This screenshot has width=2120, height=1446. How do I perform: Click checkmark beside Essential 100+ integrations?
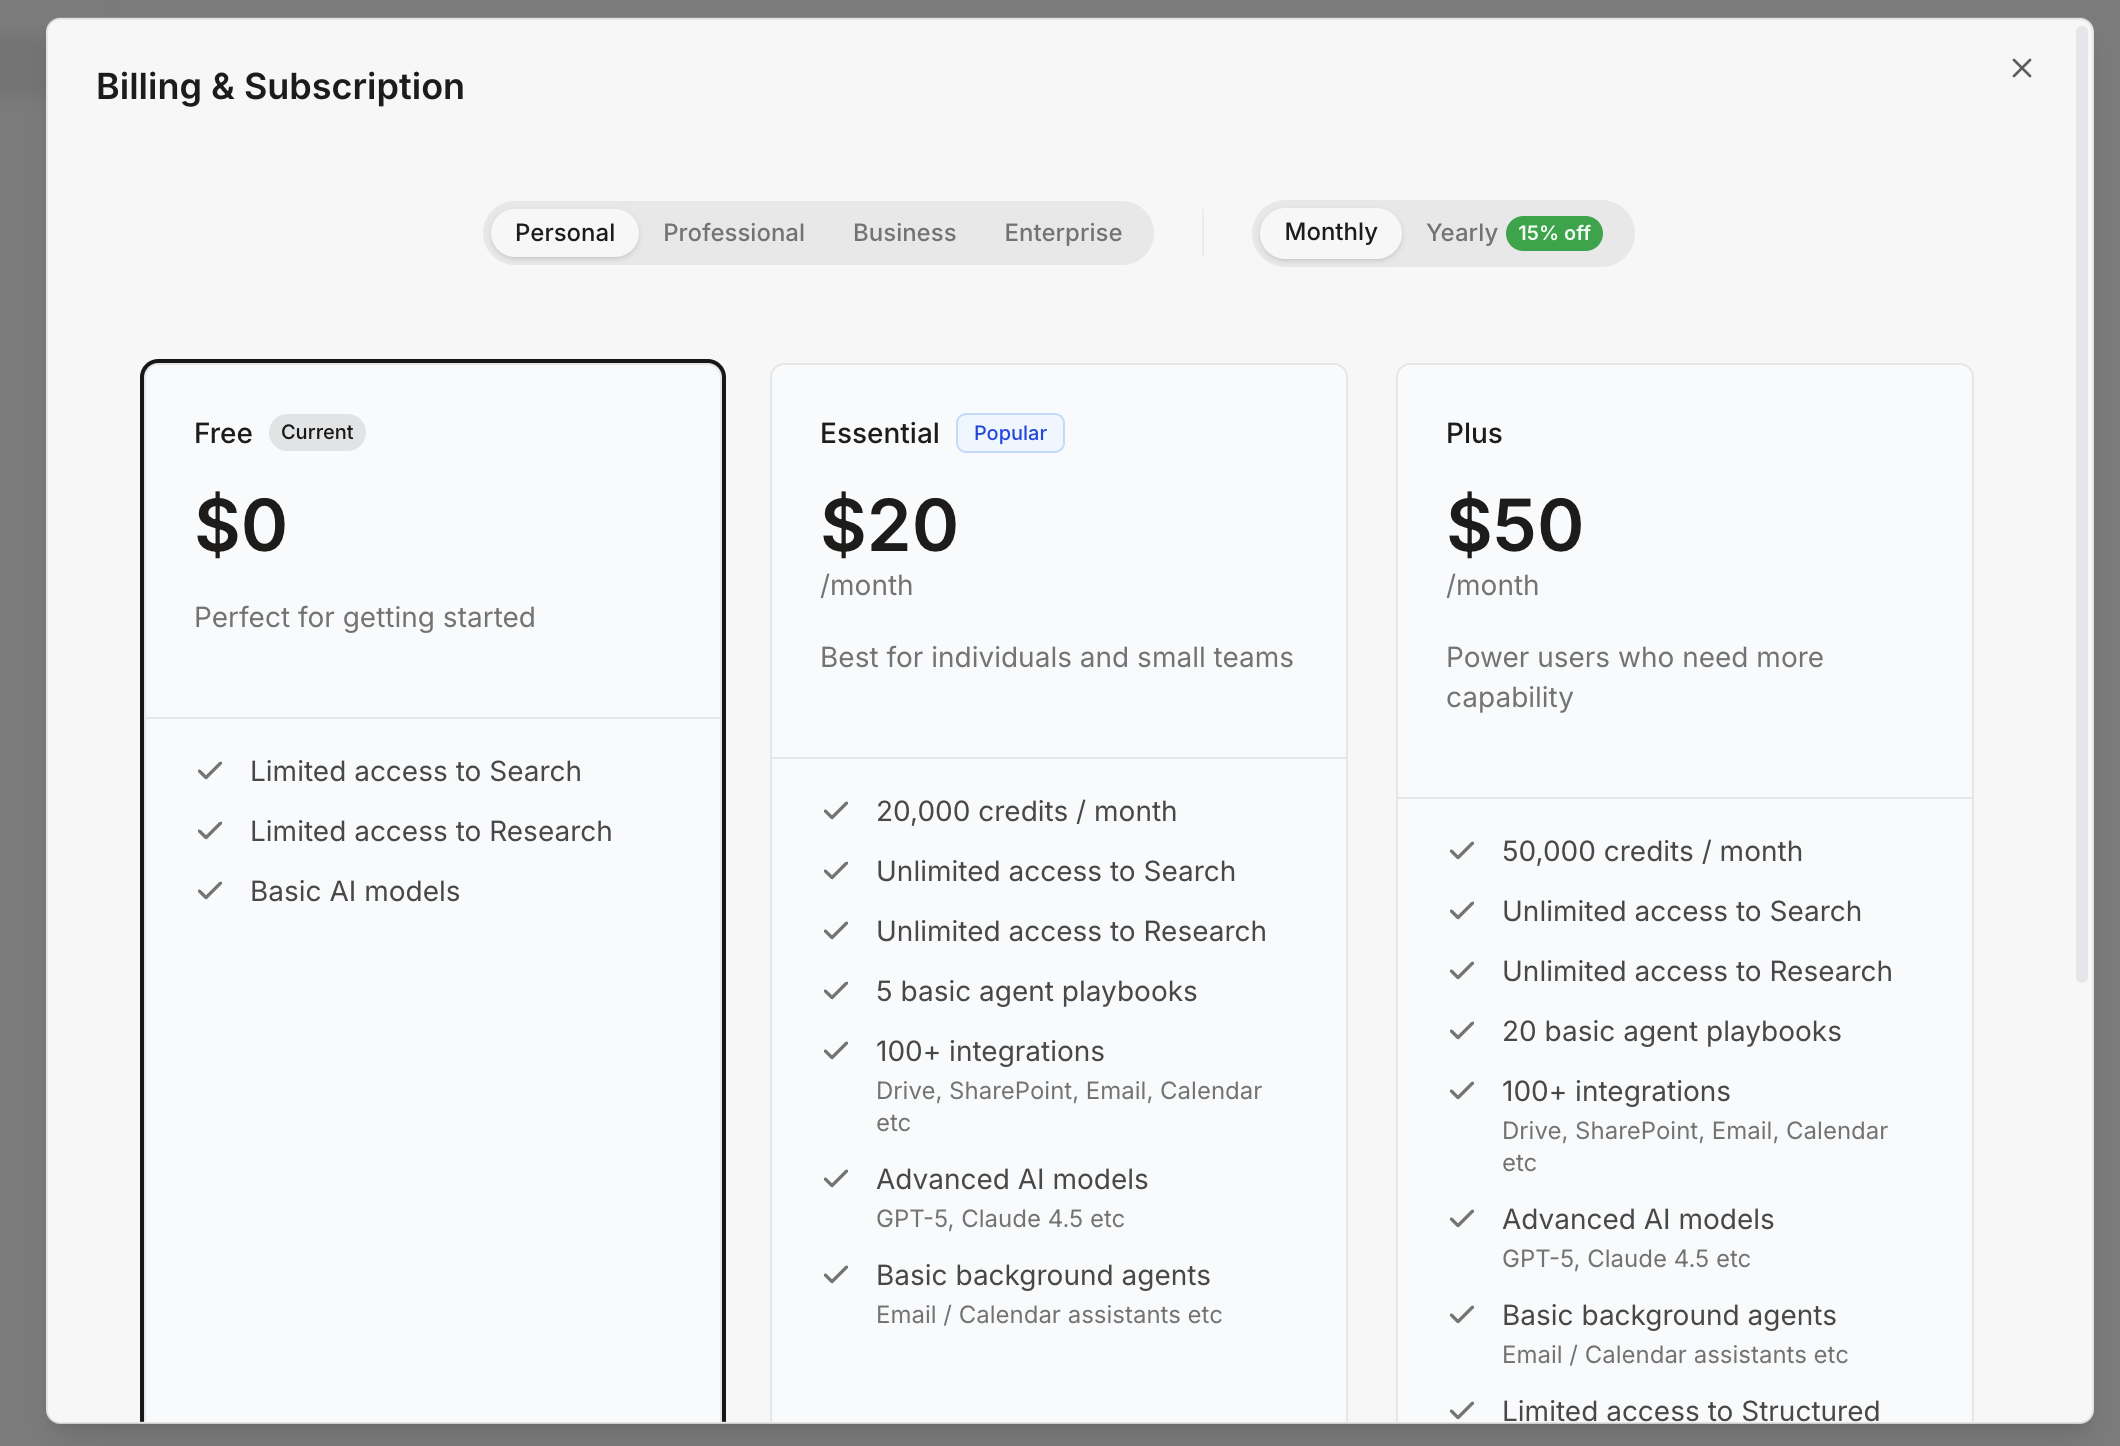[836, 1051]
